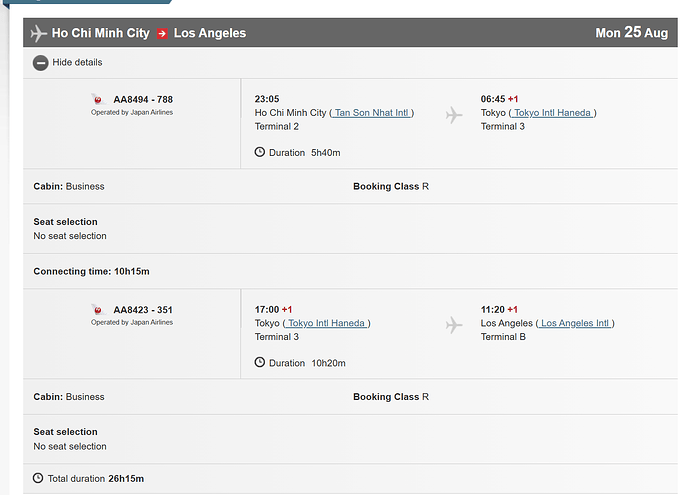
Task: Click Terminal 2 under Ho Chi Minh City
Action: [x=277, y=127]
